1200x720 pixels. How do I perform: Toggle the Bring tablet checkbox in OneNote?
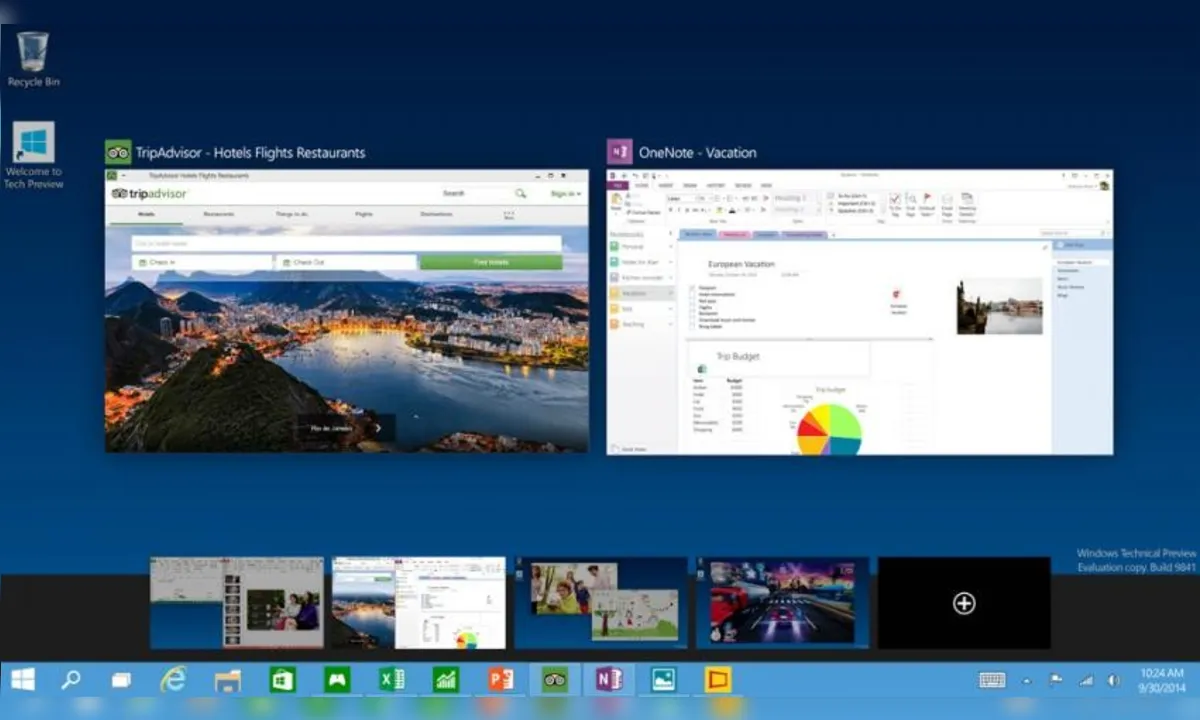point(693,325)
